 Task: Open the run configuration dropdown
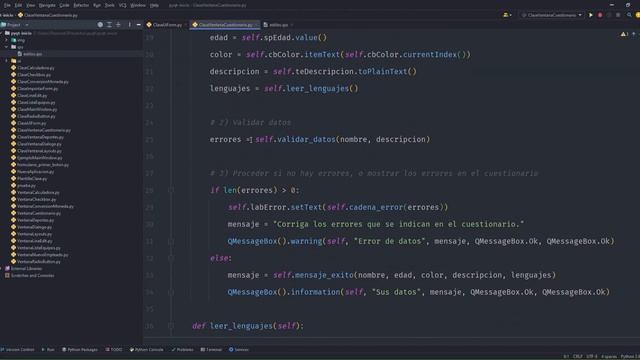551,15
